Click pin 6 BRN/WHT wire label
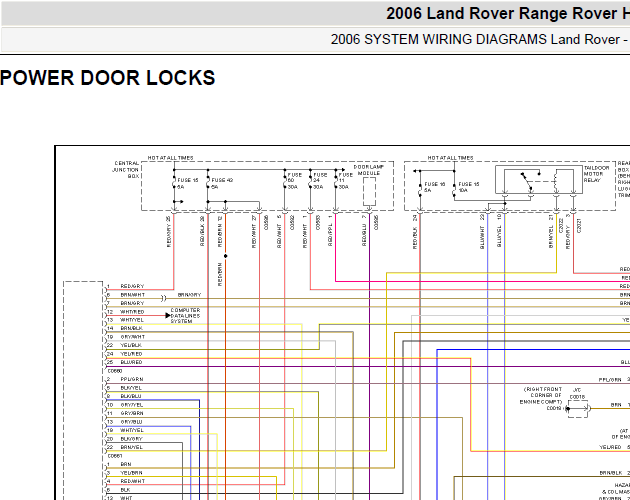630x500 pixels. tap(133, 295)
